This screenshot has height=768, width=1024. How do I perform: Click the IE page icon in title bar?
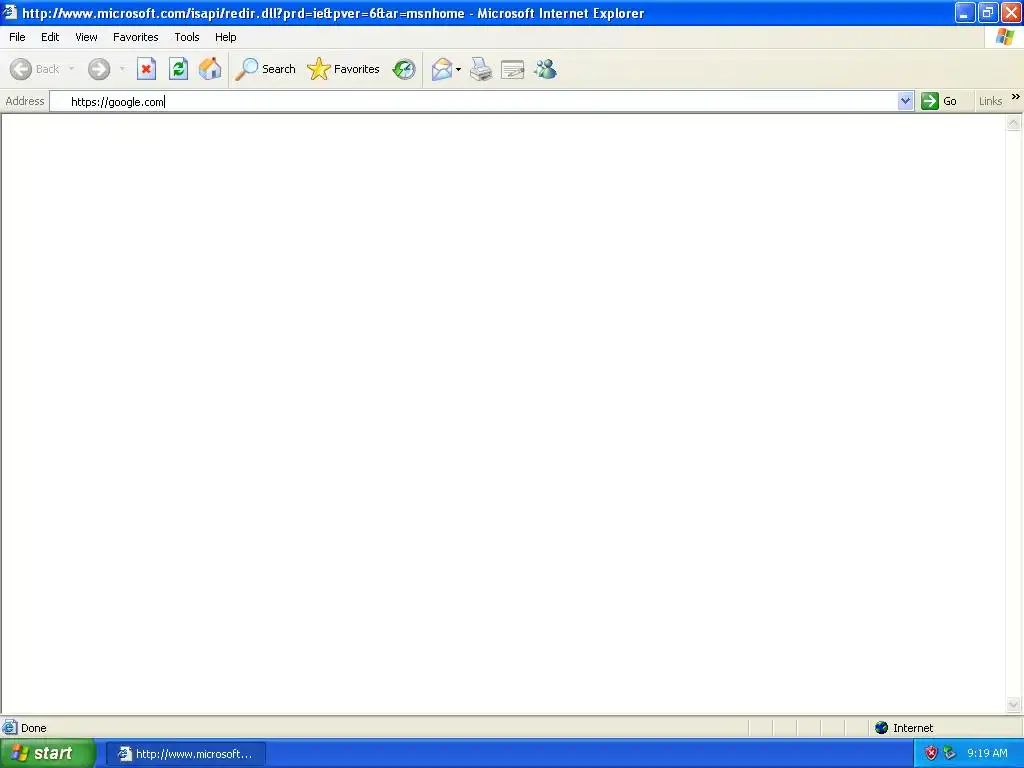point(10,12)
